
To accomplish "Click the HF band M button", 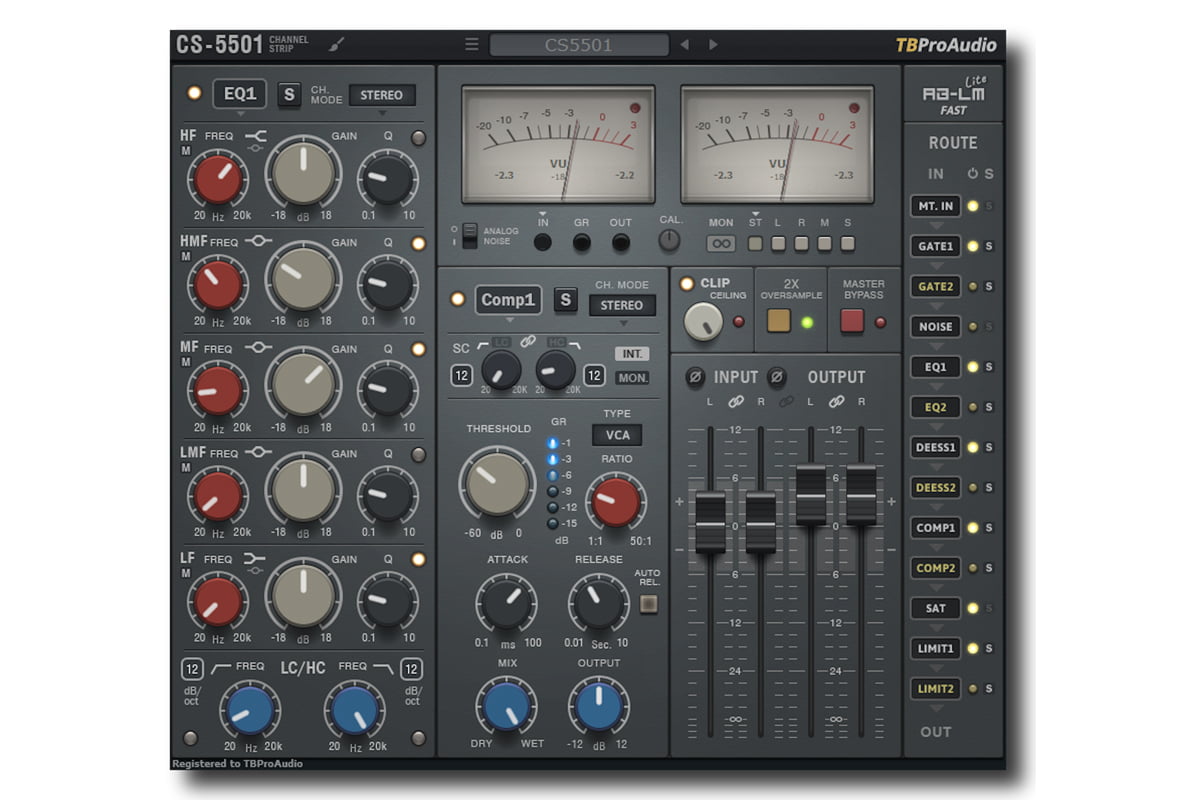I will 186,151.
